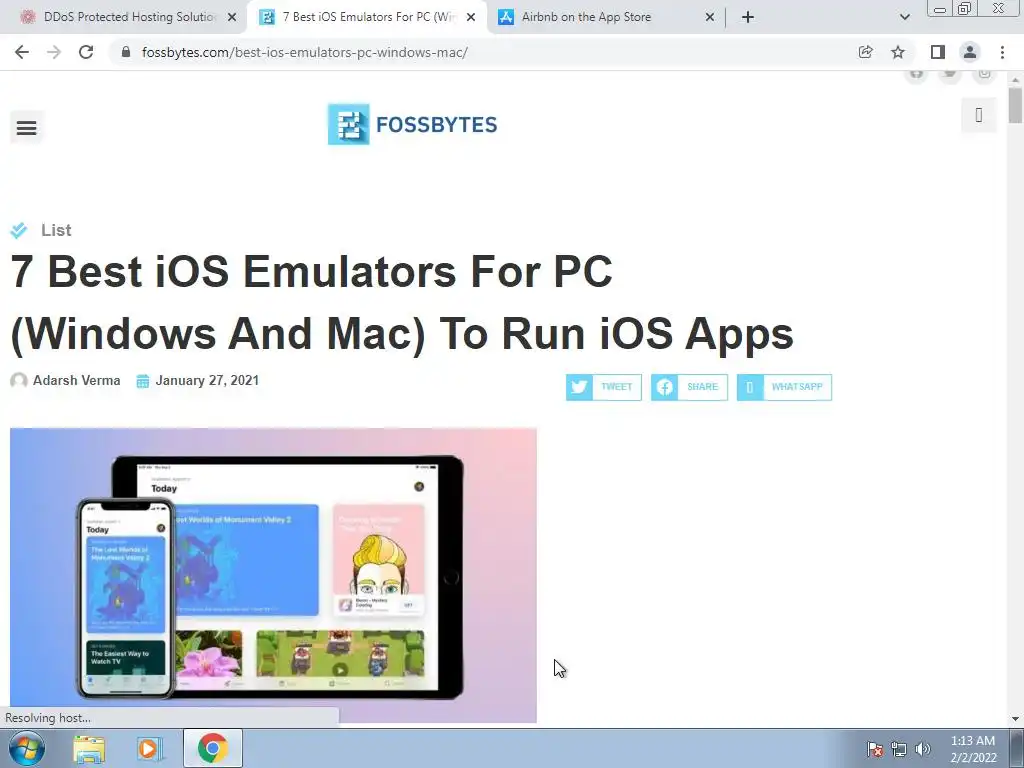Close the 7 Best iOS Emulators tab
The width and height of the screenshot is (1024, 768).
pyautogui.click(x=471, y=18)
